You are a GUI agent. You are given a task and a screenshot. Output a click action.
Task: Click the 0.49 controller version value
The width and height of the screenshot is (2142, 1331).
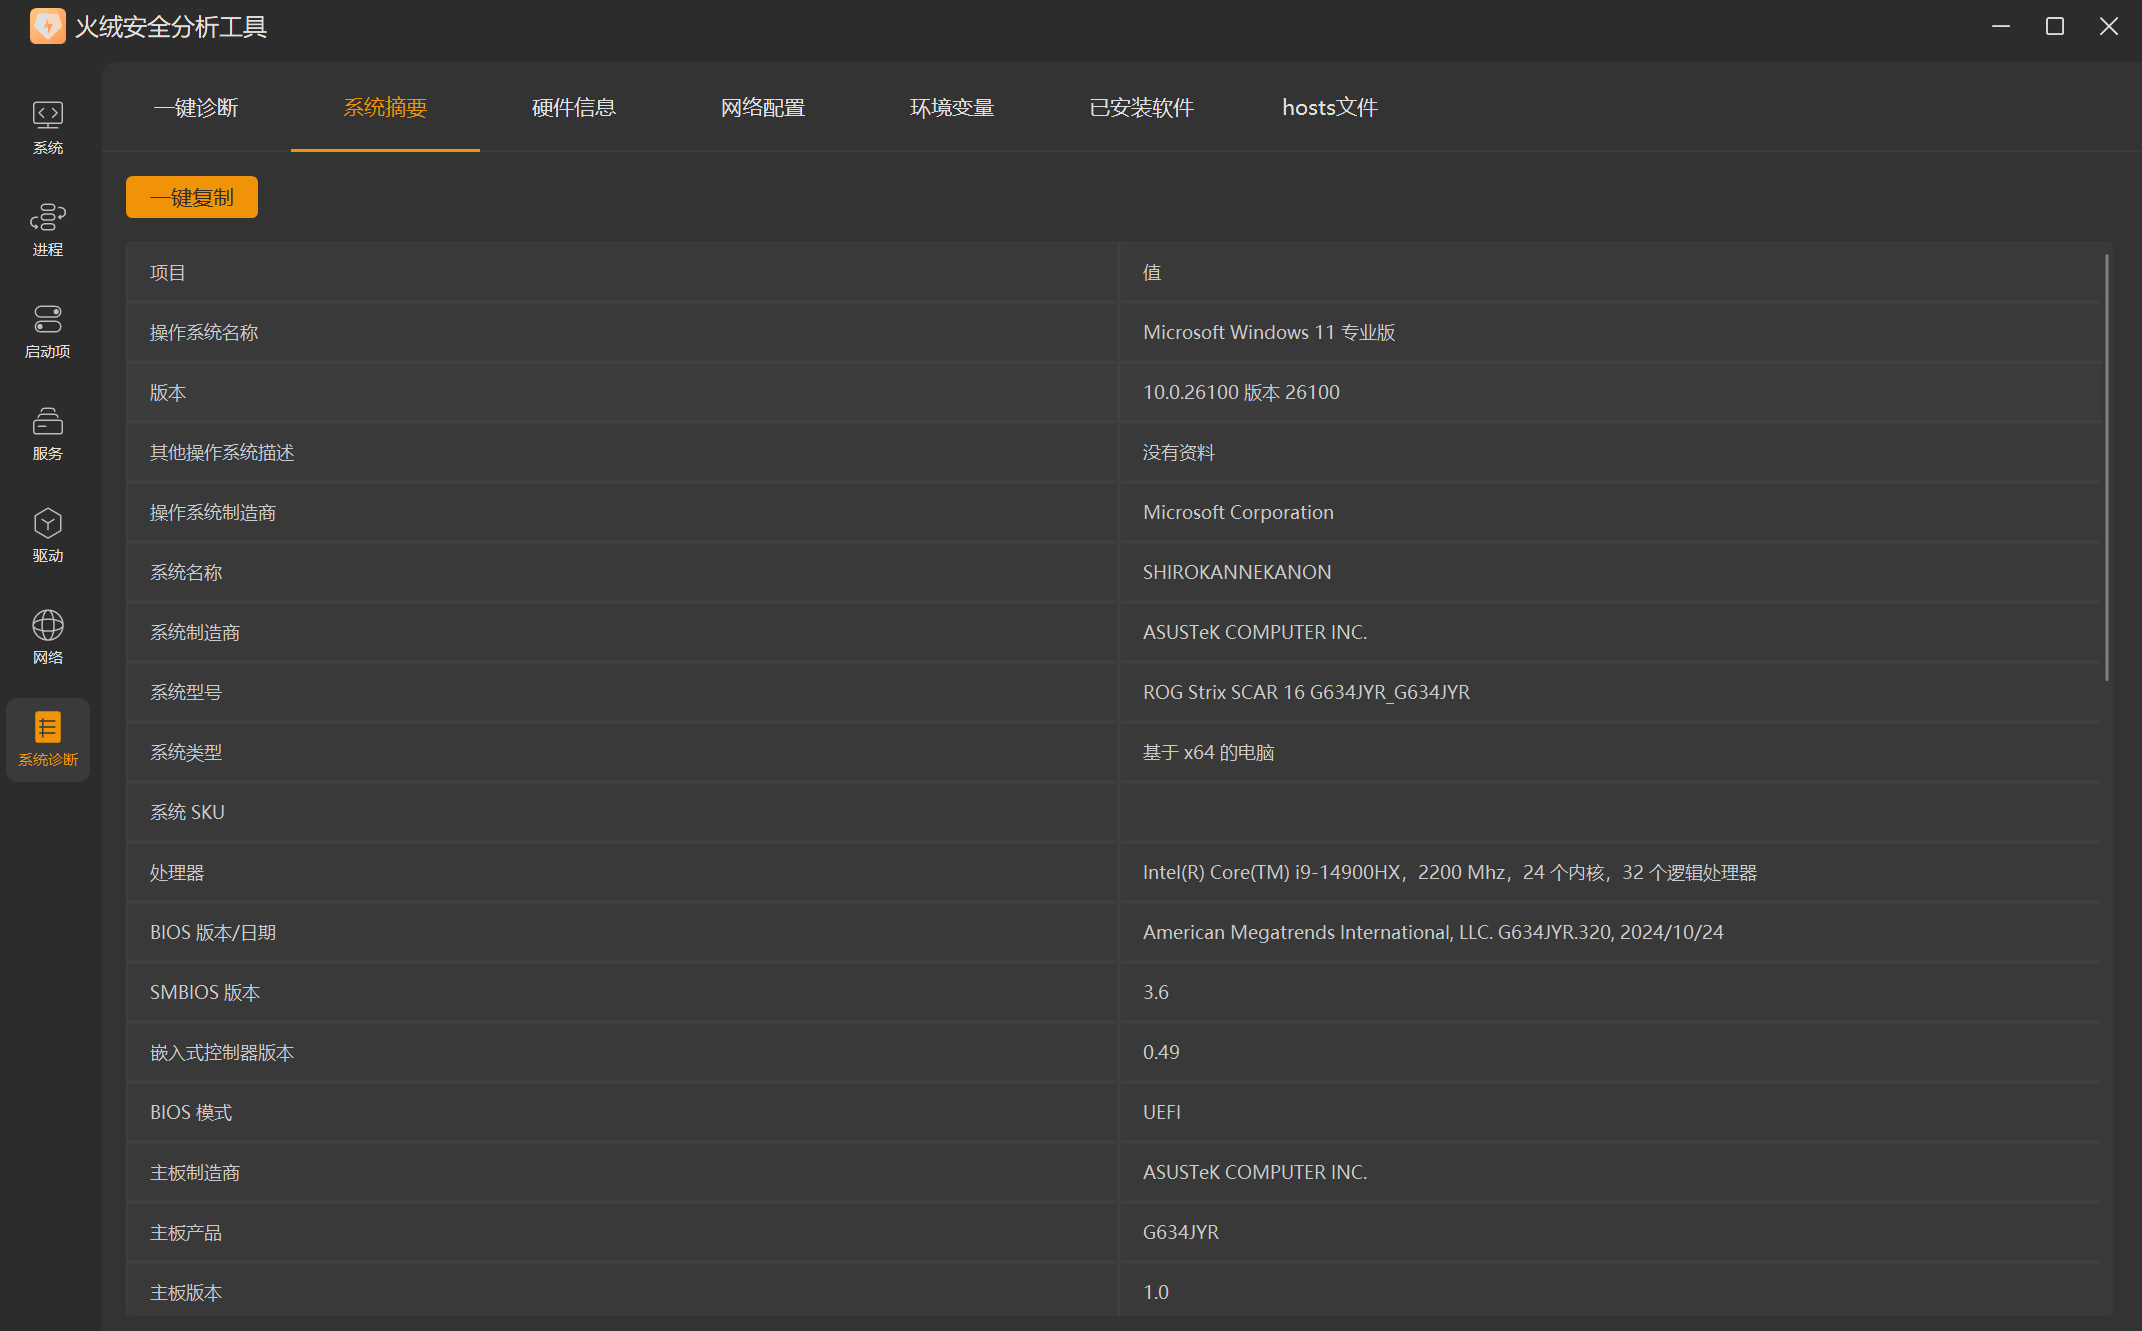pos(1161,1052)
